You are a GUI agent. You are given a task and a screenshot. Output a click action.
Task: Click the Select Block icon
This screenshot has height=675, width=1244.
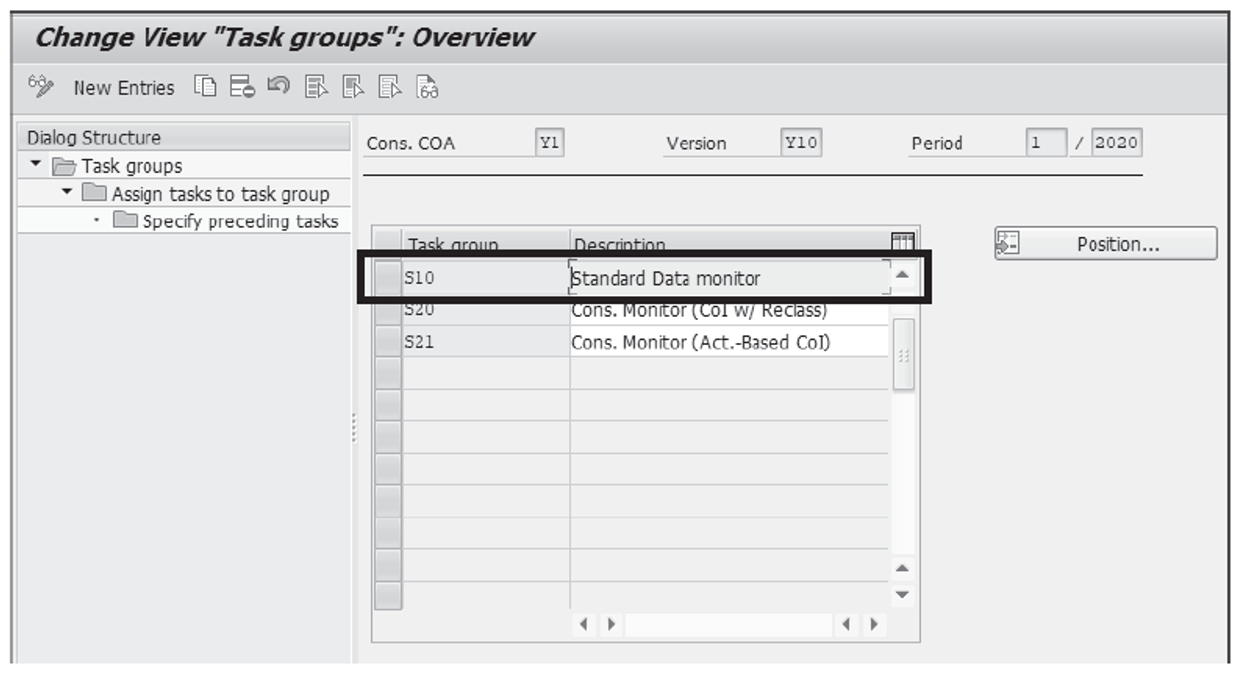coord(352,87)
